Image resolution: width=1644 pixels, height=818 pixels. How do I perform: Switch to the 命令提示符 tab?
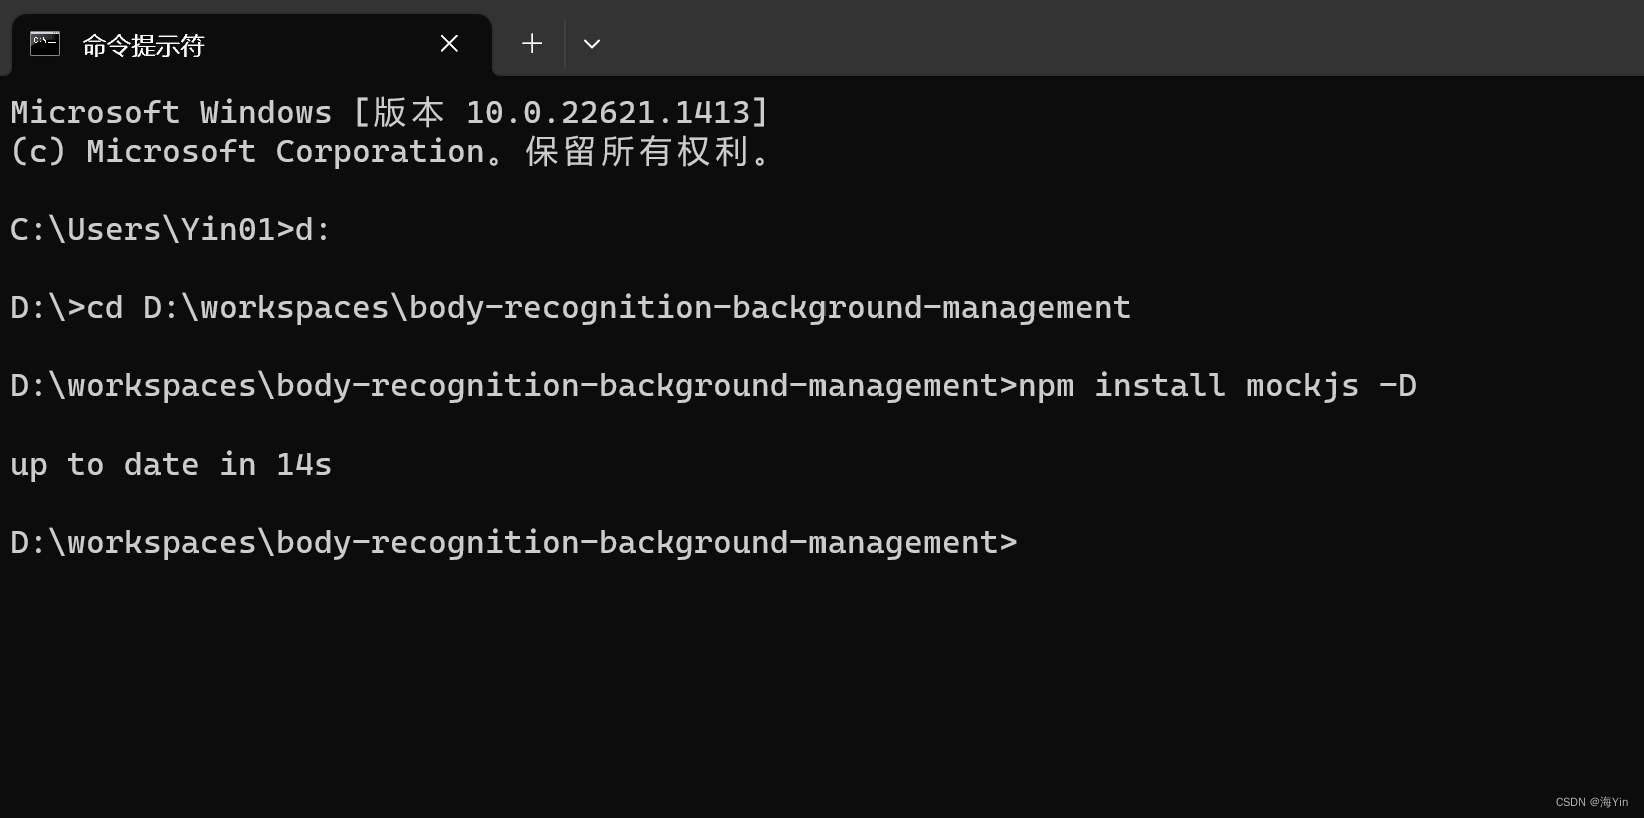[x=143, y=45]
